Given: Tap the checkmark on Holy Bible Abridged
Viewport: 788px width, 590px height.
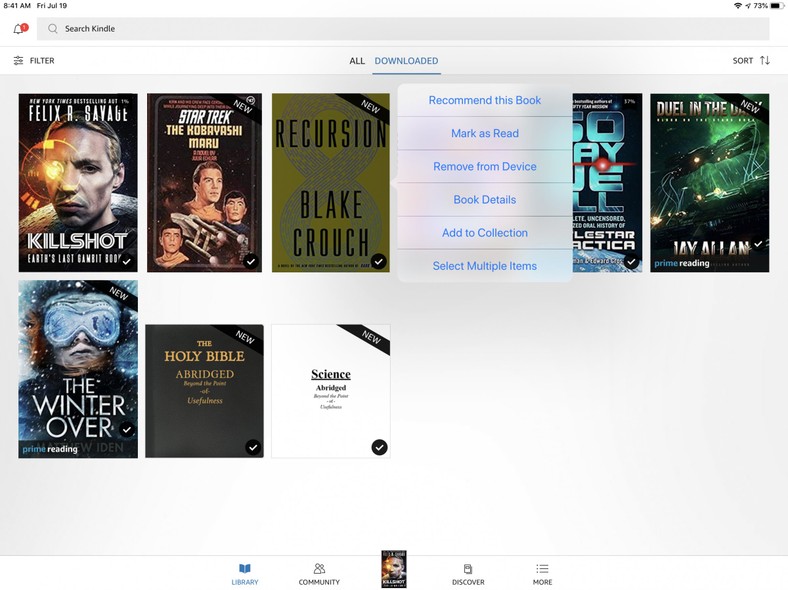Looking at the screenshot, I should [253, 447].
